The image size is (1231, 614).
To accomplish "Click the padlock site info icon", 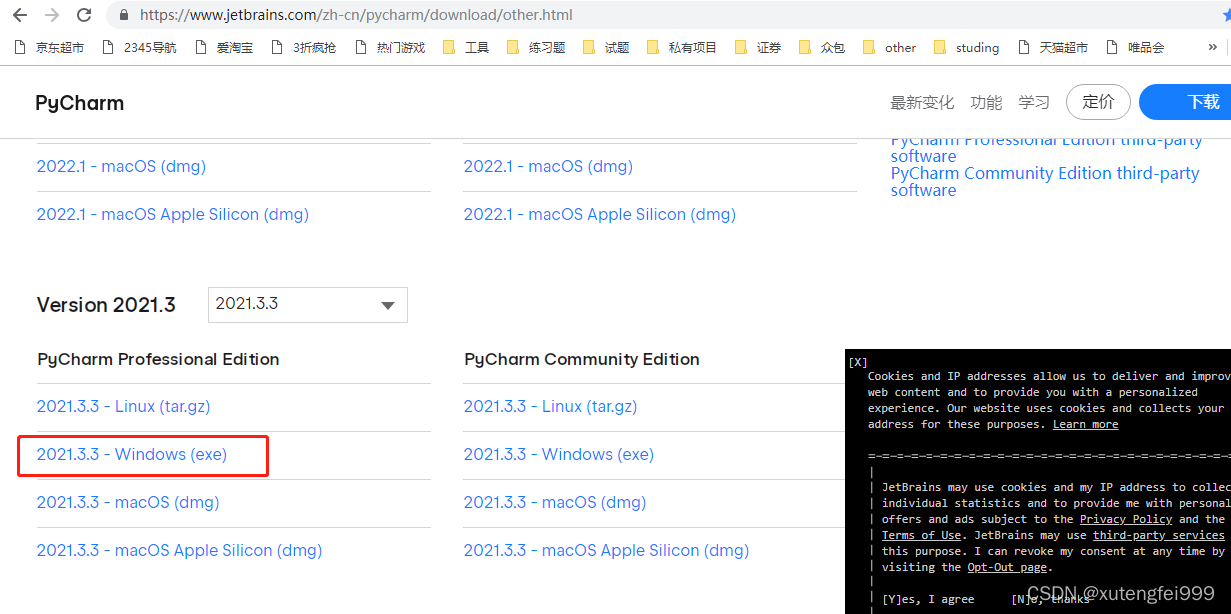I will 124,15.
